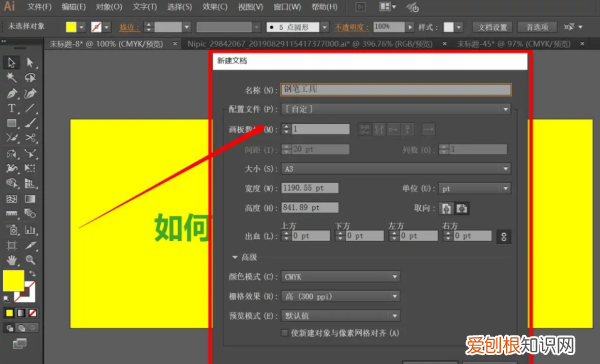Select the Slice tool
Image resolution: width=600 pixels, height=364 pixels.
[x=30, y=245]
